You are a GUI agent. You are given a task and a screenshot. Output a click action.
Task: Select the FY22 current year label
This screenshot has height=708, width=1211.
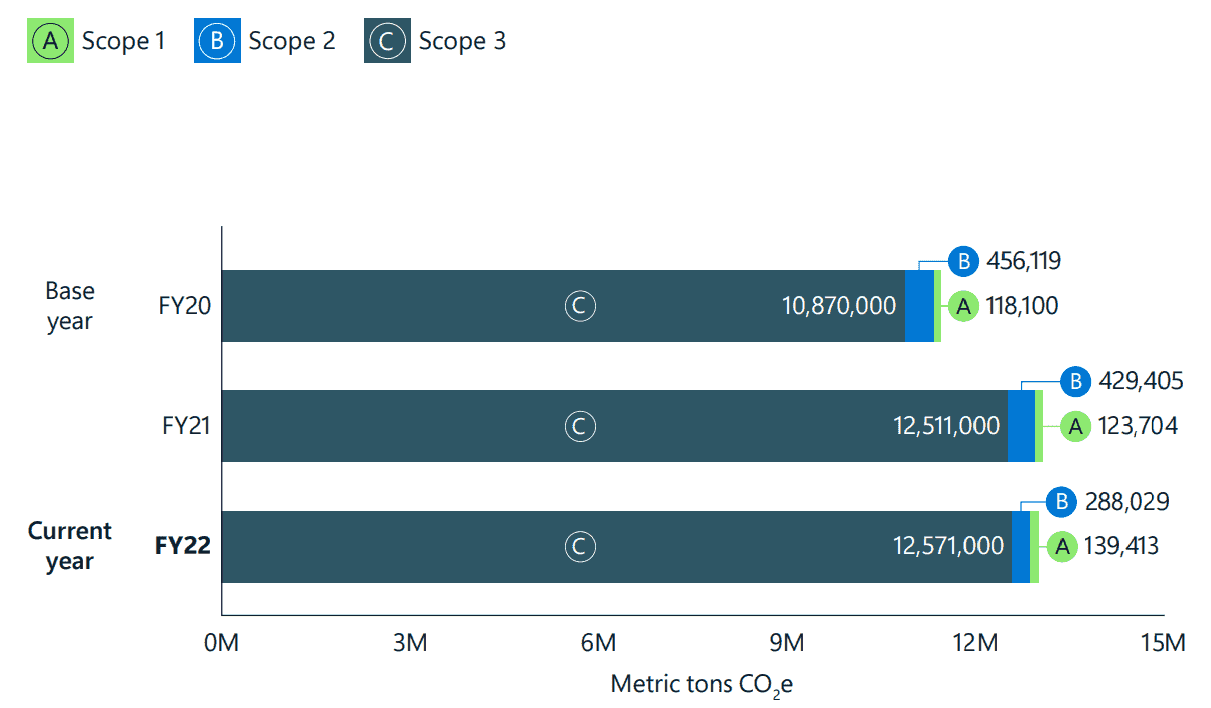pyautogui.click(x=182, y=546)
